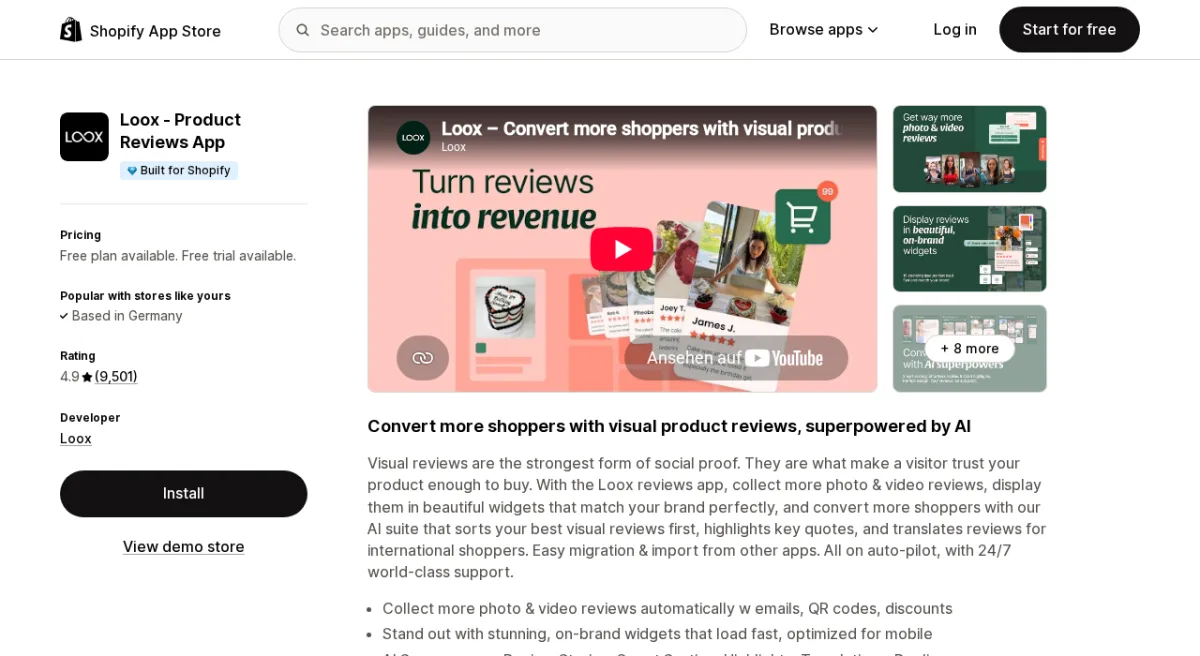Click the search magnifier icon
The width and height of the screenshot is (1200, 656).
[303, 30]
